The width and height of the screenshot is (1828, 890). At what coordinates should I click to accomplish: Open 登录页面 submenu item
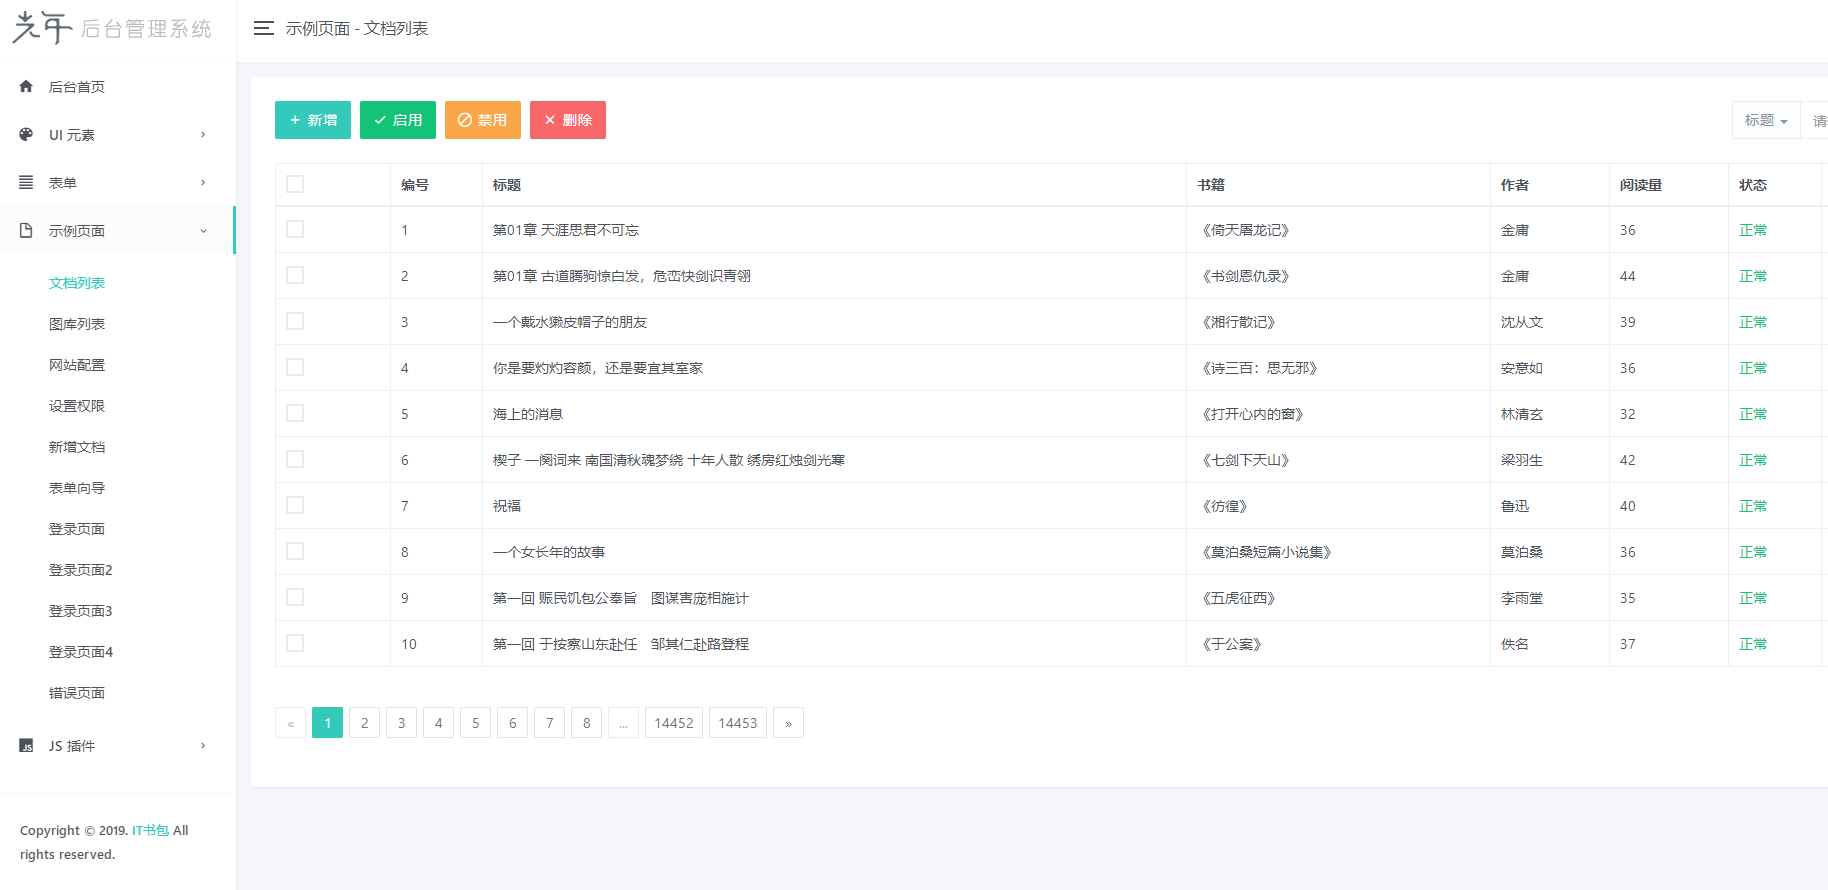coord(77,529)
